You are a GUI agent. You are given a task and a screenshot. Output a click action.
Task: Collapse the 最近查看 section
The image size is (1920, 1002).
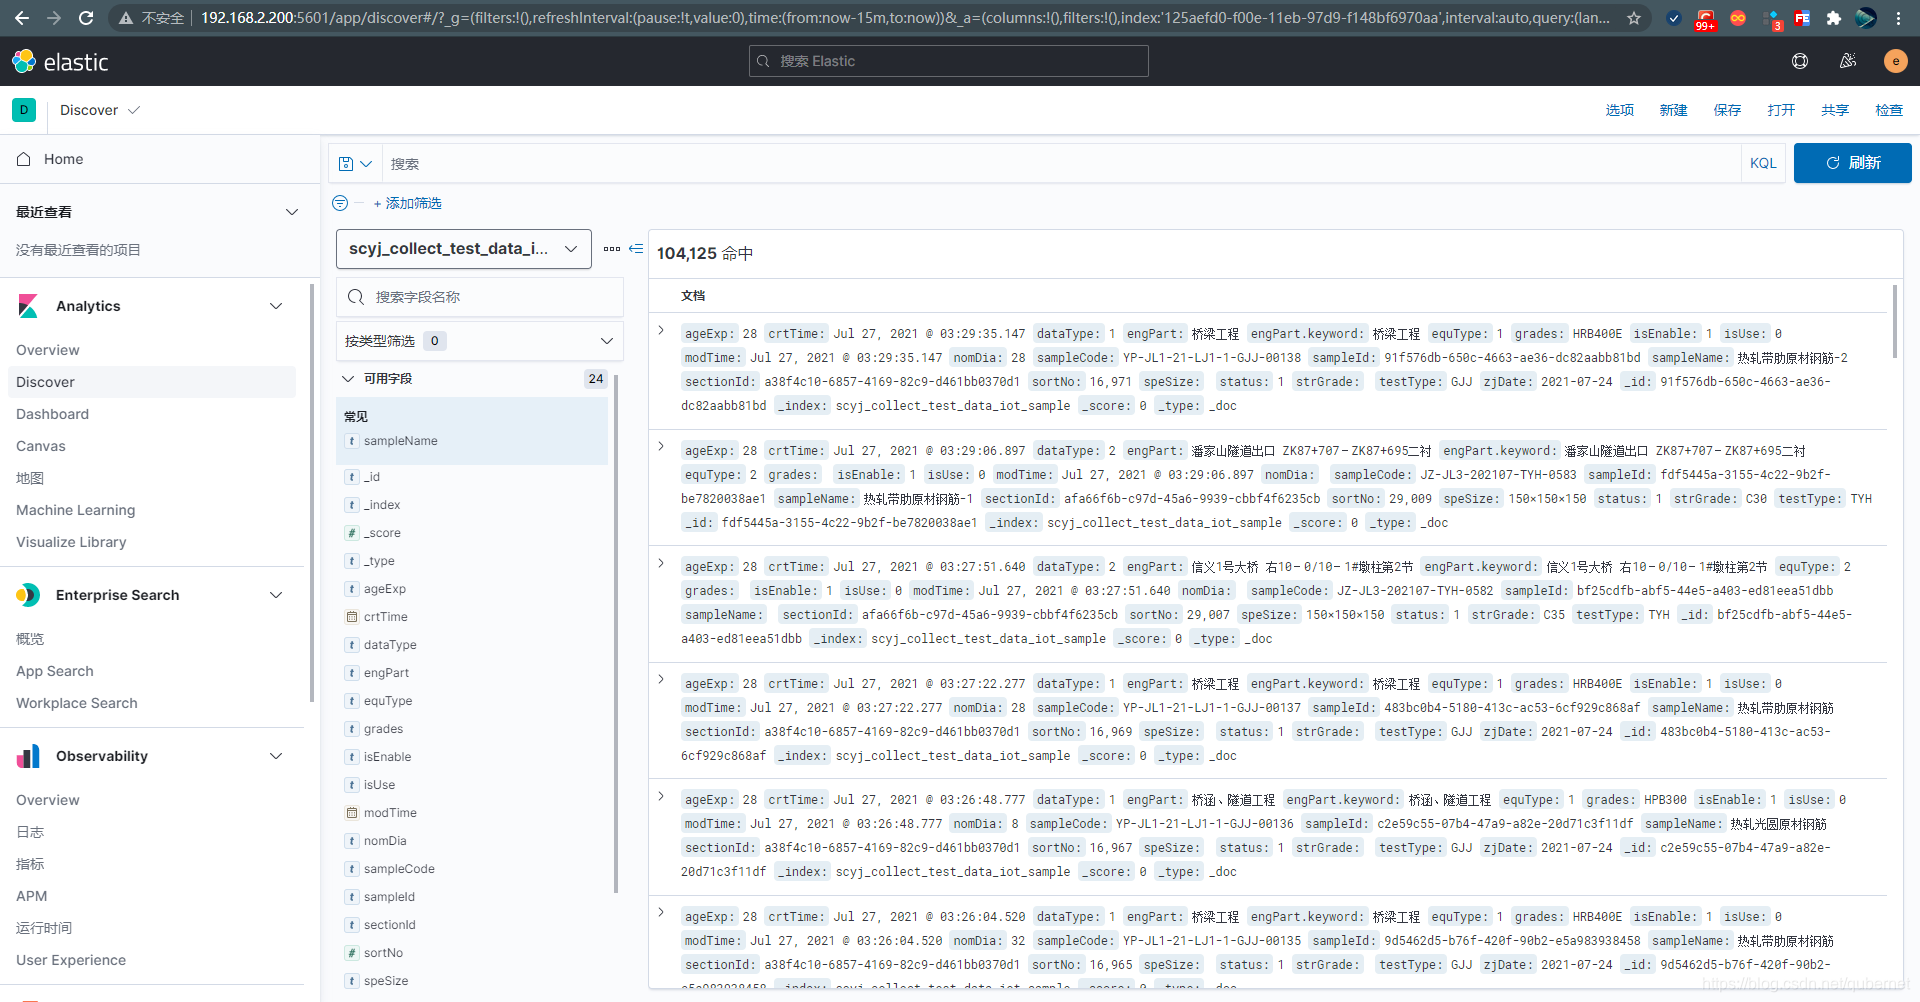click(292, 212)
